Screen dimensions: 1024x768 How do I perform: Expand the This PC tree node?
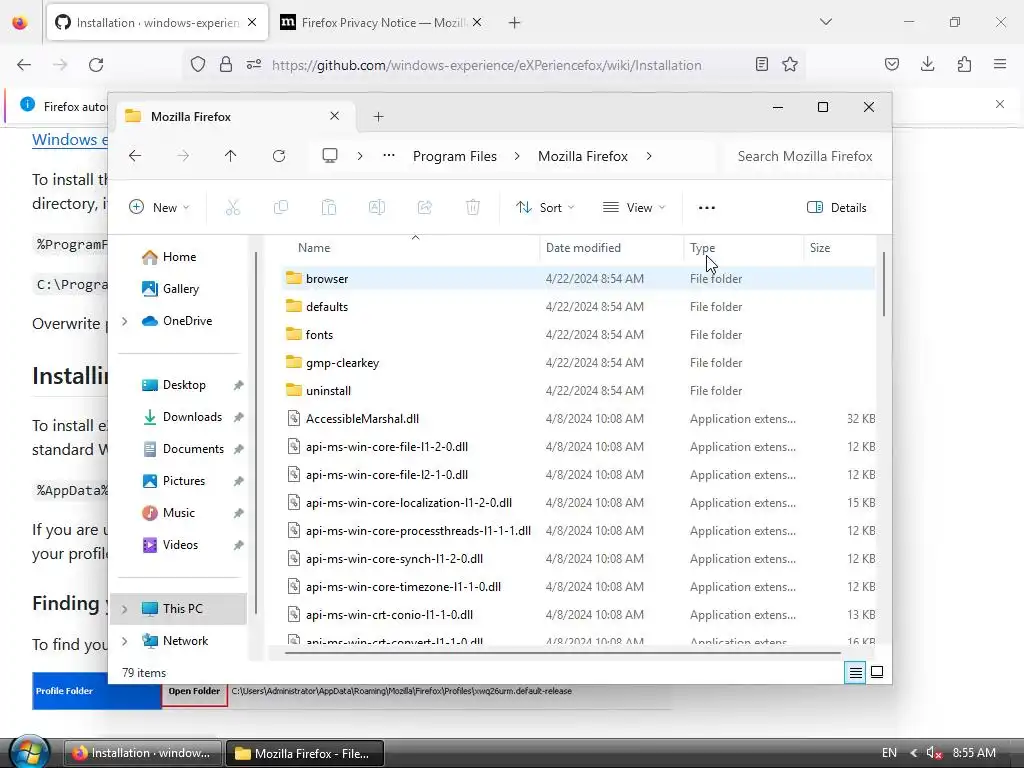pos(125,609)
